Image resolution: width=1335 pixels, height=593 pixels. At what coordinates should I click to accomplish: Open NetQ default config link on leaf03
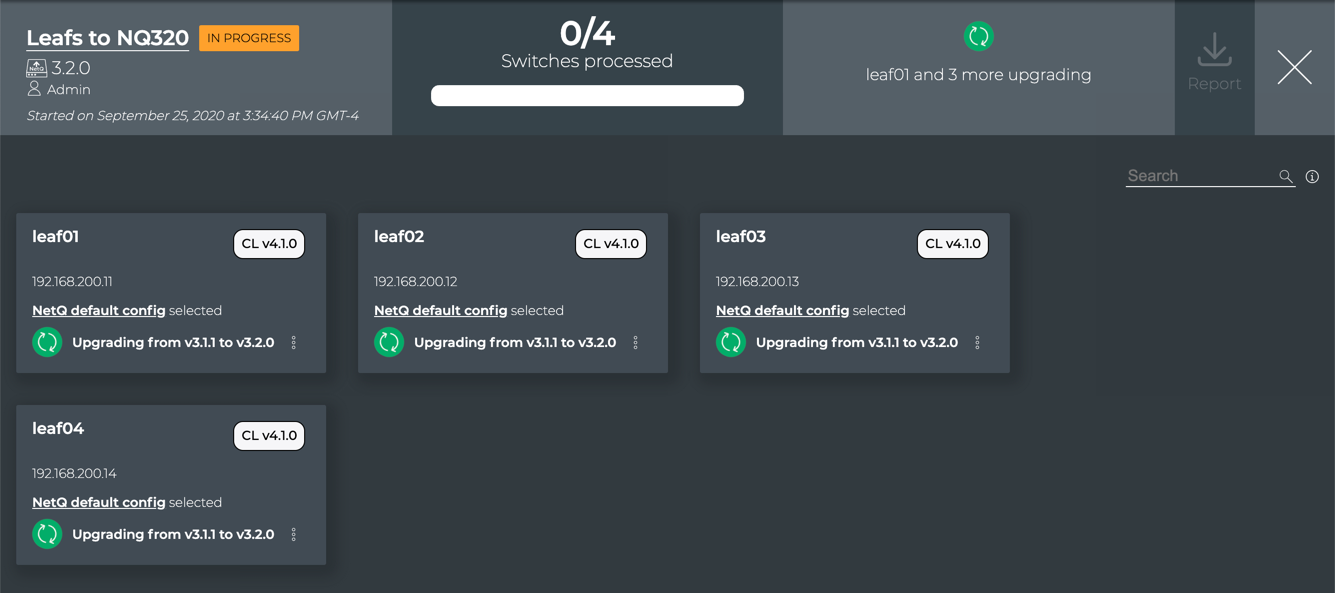(x=782, y=311)
